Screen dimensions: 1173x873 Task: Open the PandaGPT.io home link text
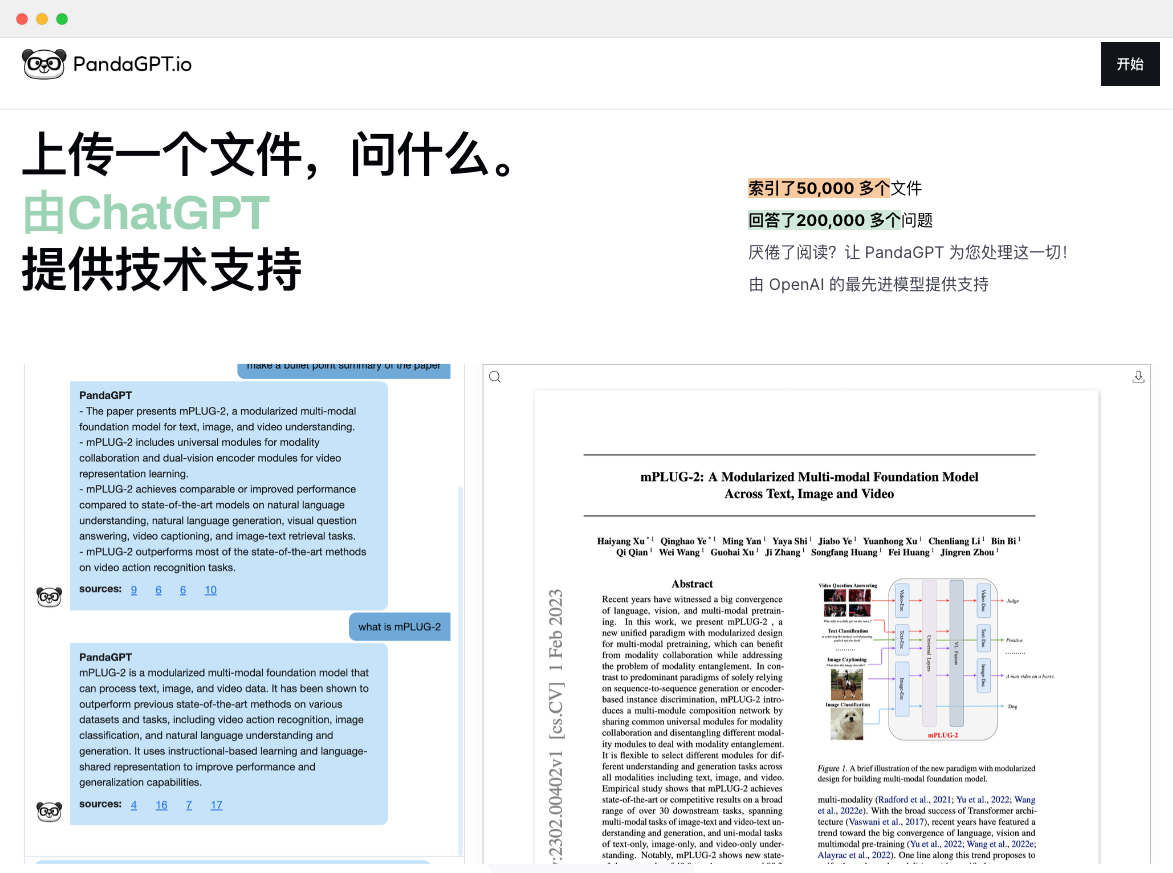coord(132,64)
